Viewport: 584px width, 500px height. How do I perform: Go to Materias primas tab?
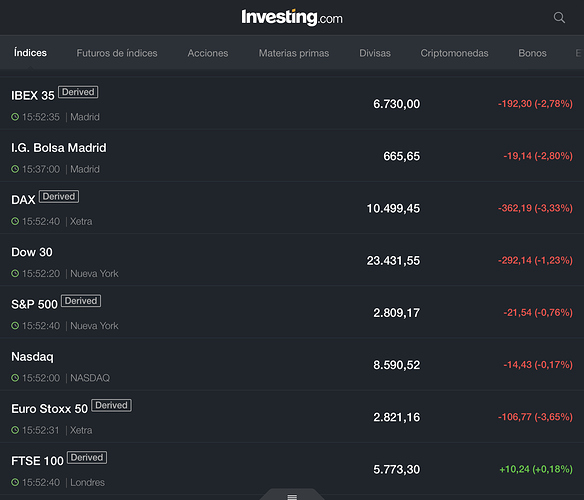(294, 53)
